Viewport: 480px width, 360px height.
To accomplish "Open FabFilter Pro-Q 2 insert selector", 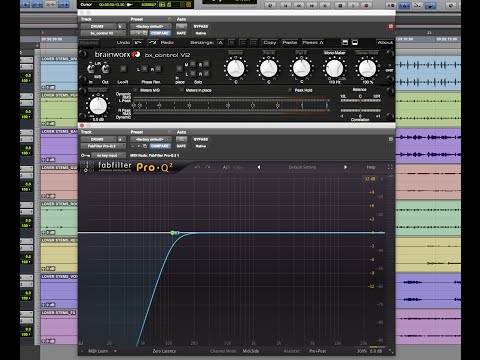I will (103, 146).
